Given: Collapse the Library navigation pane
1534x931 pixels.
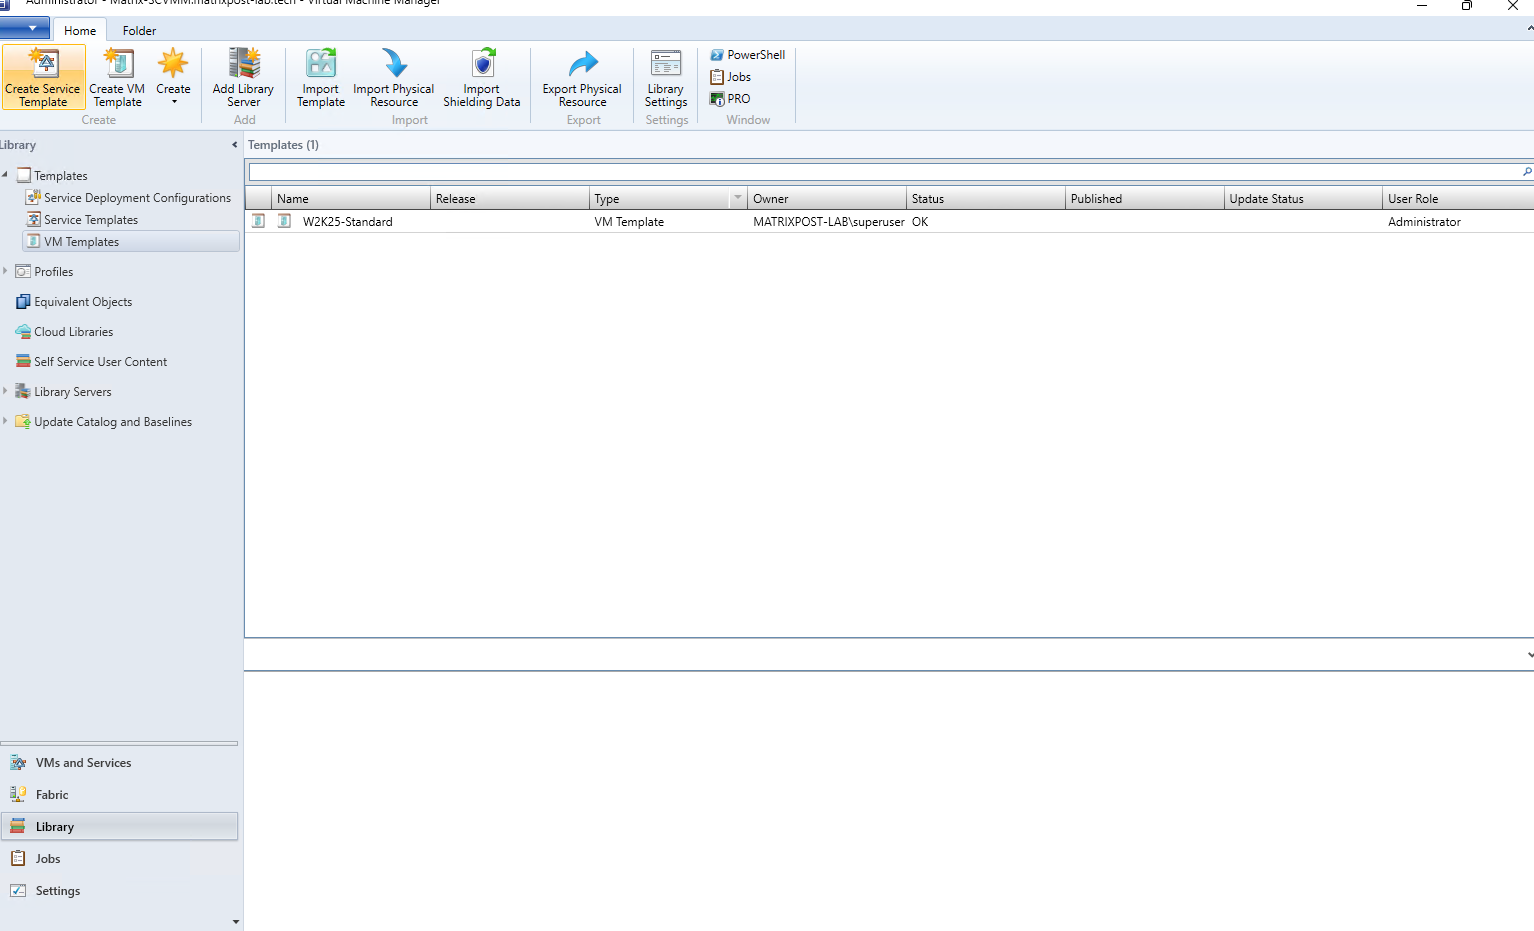Looking at the screenshot, I should point(235,145).
